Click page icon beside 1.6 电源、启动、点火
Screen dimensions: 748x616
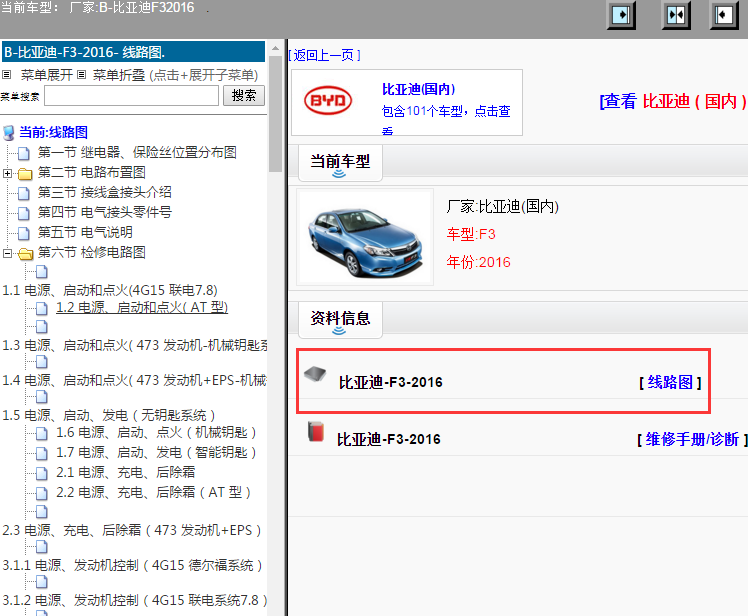pos(42,433)
